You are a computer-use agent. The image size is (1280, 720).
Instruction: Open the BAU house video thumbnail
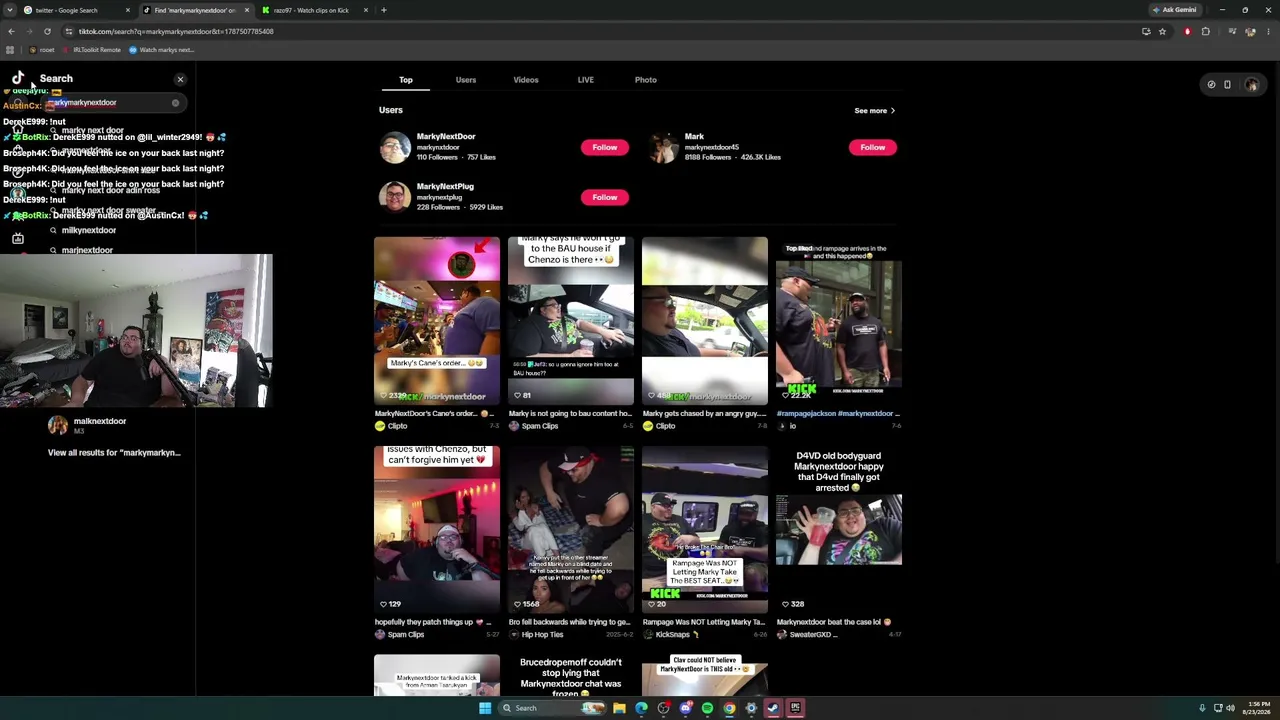click(571, 321)
